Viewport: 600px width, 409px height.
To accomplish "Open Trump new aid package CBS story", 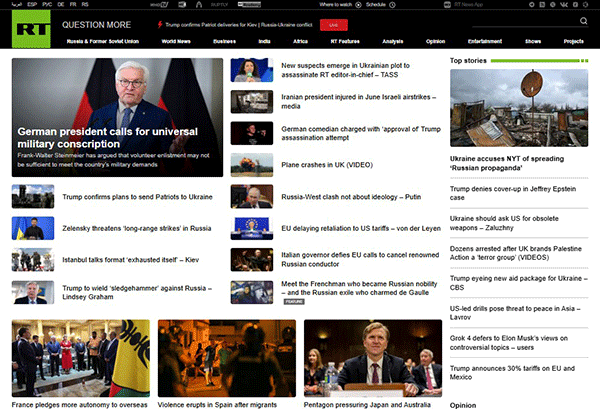I will pos(518,283).
